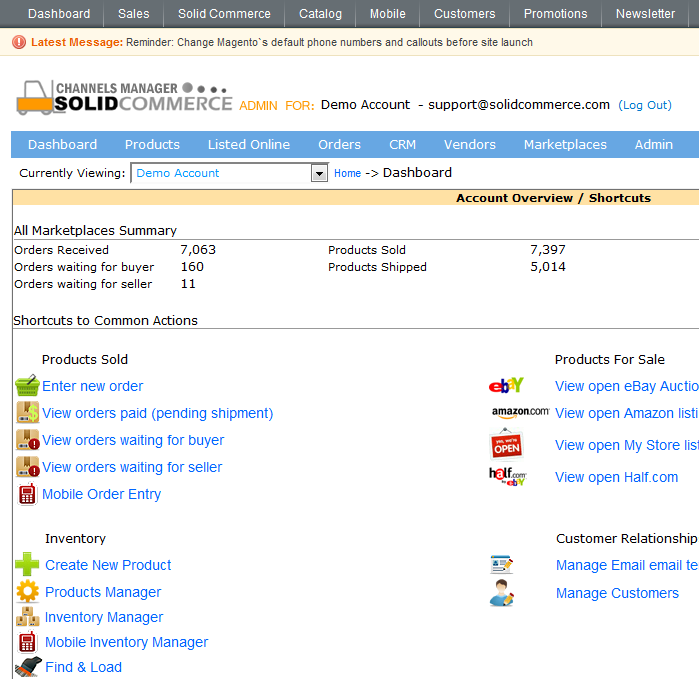Open the Sales menu in top bar
Screen dimensions: 699x679
[x=134, y=14]
